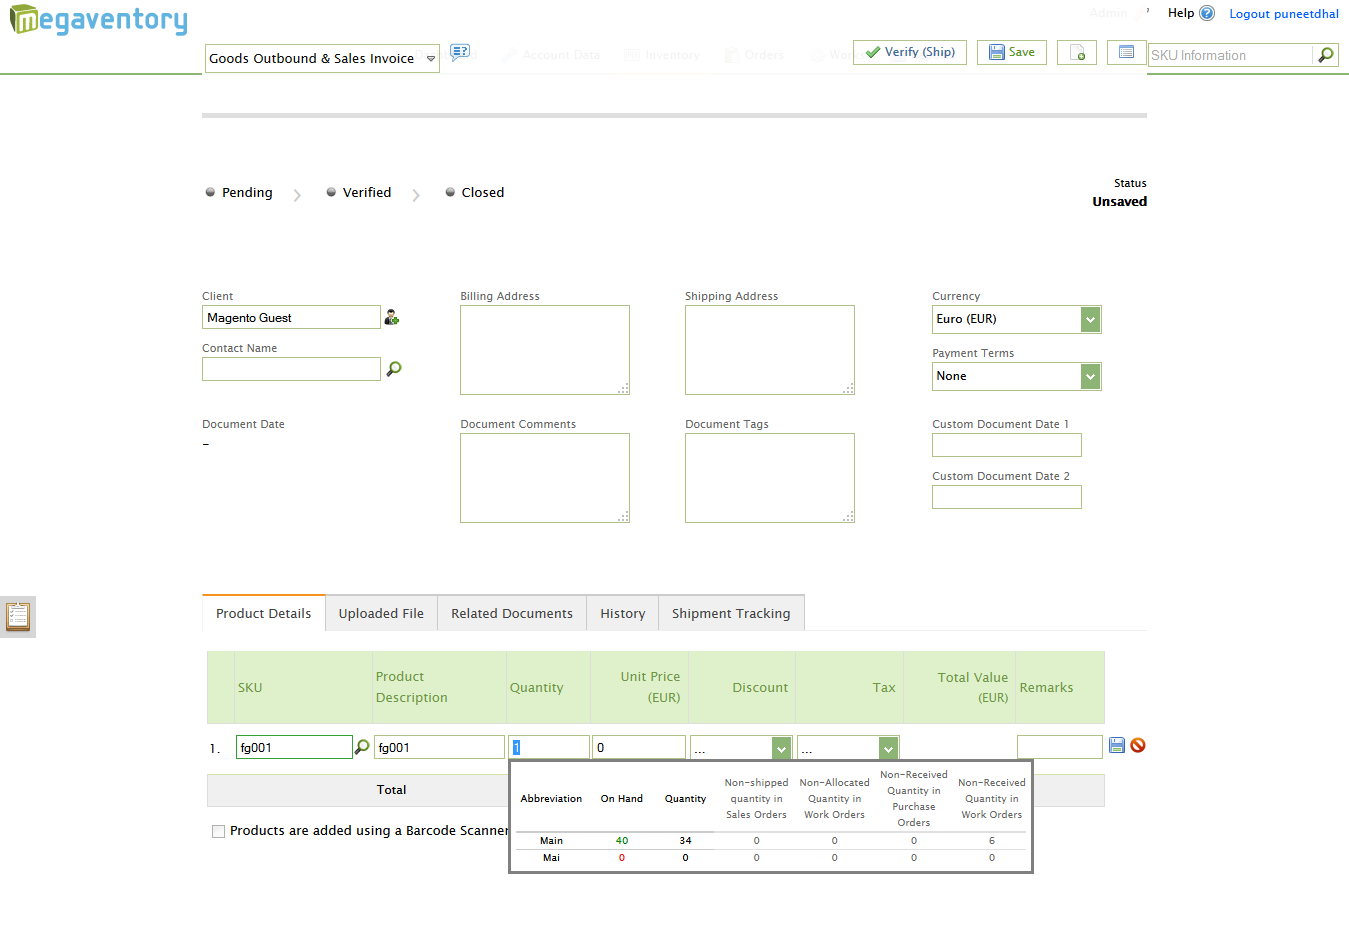Expand the Currency dropdown
The height and width of the screenshot is (928, 1349).
[x=1090, y=319]
